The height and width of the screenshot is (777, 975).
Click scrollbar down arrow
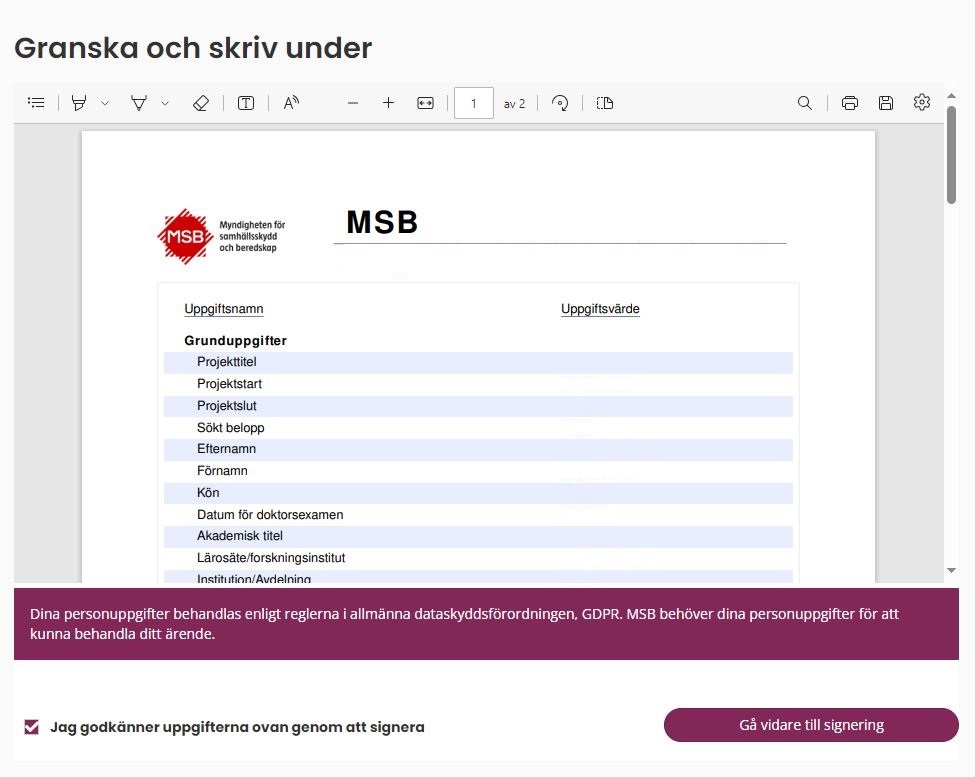[951, 570]
